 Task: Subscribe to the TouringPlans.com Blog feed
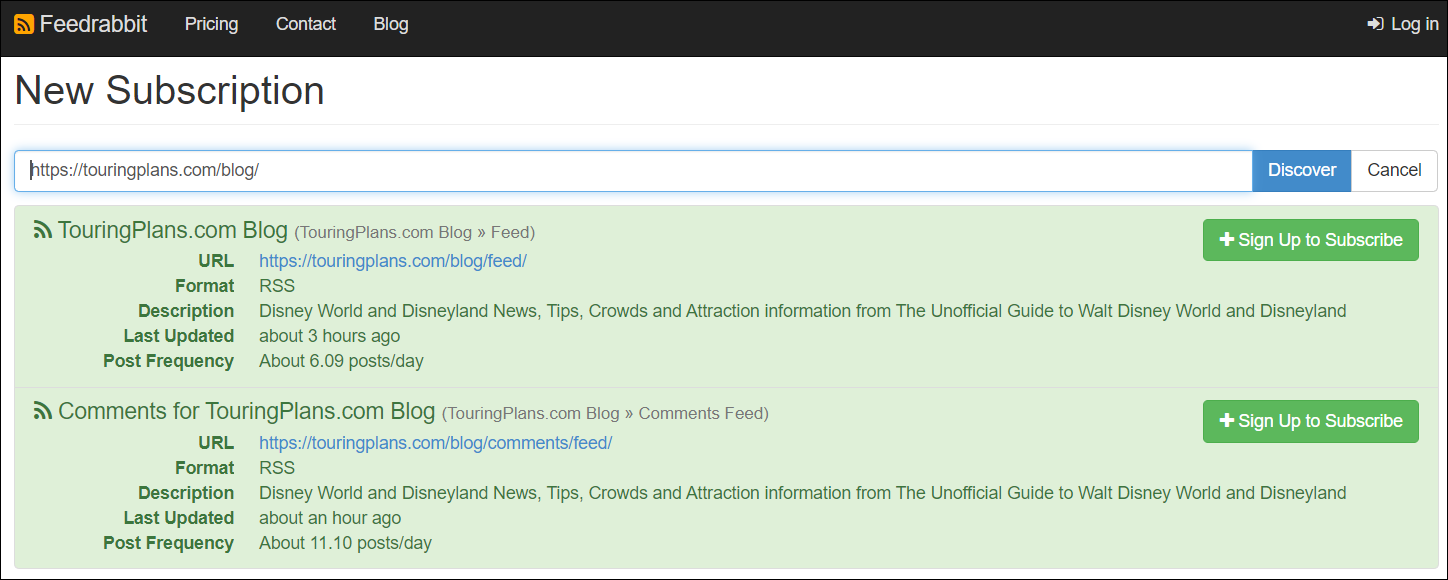pos(1310,240)
